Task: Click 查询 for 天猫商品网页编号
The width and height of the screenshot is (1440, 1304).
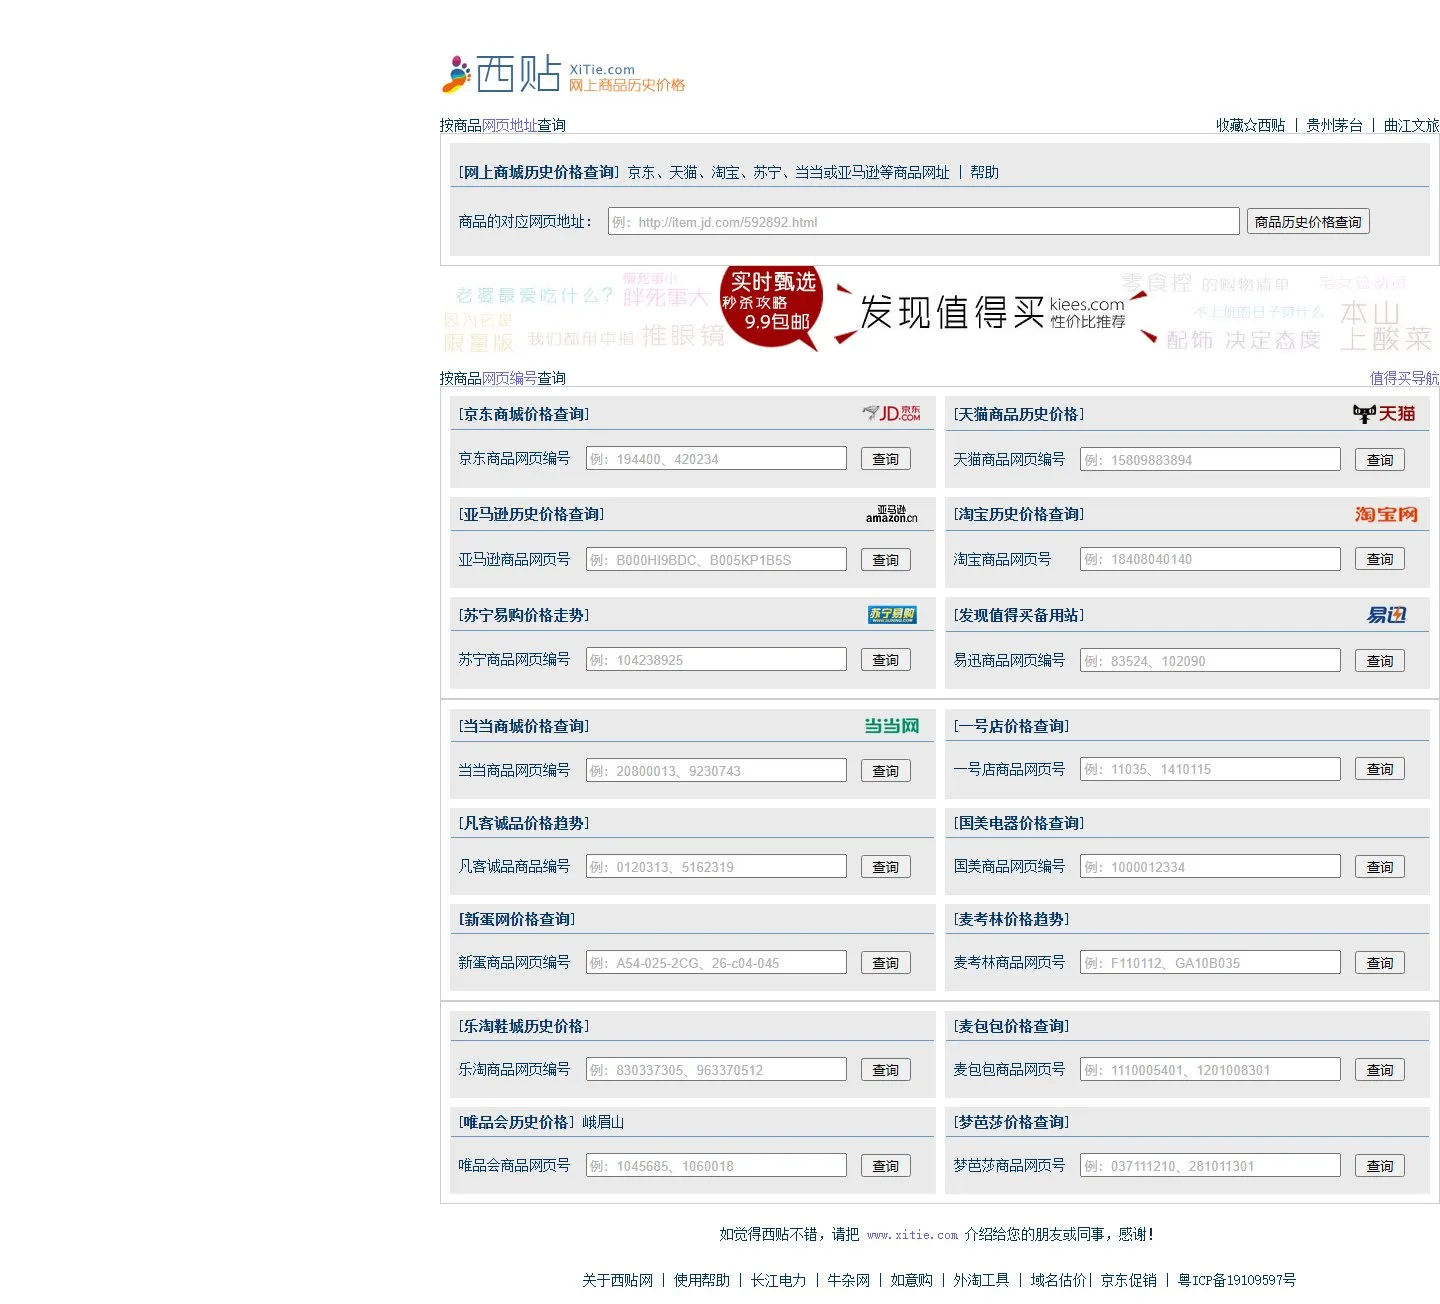Action: (1380, 460)
